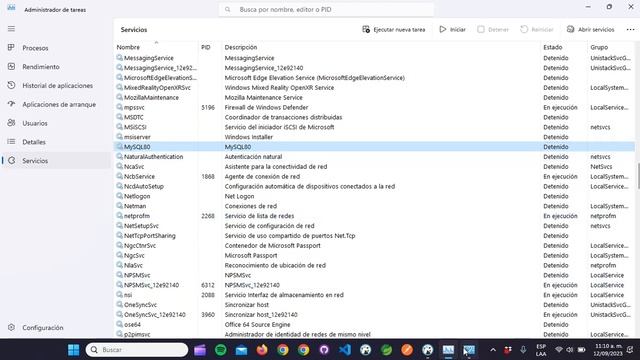This screenshot has width=640, height=360.
Task: Click the Detener toolbar button
Action: (x=493, y=29)
